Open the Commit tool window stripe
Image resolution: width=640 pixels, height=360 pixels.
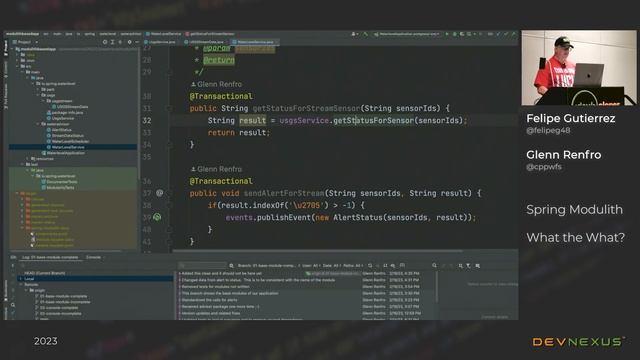point(6,70)
